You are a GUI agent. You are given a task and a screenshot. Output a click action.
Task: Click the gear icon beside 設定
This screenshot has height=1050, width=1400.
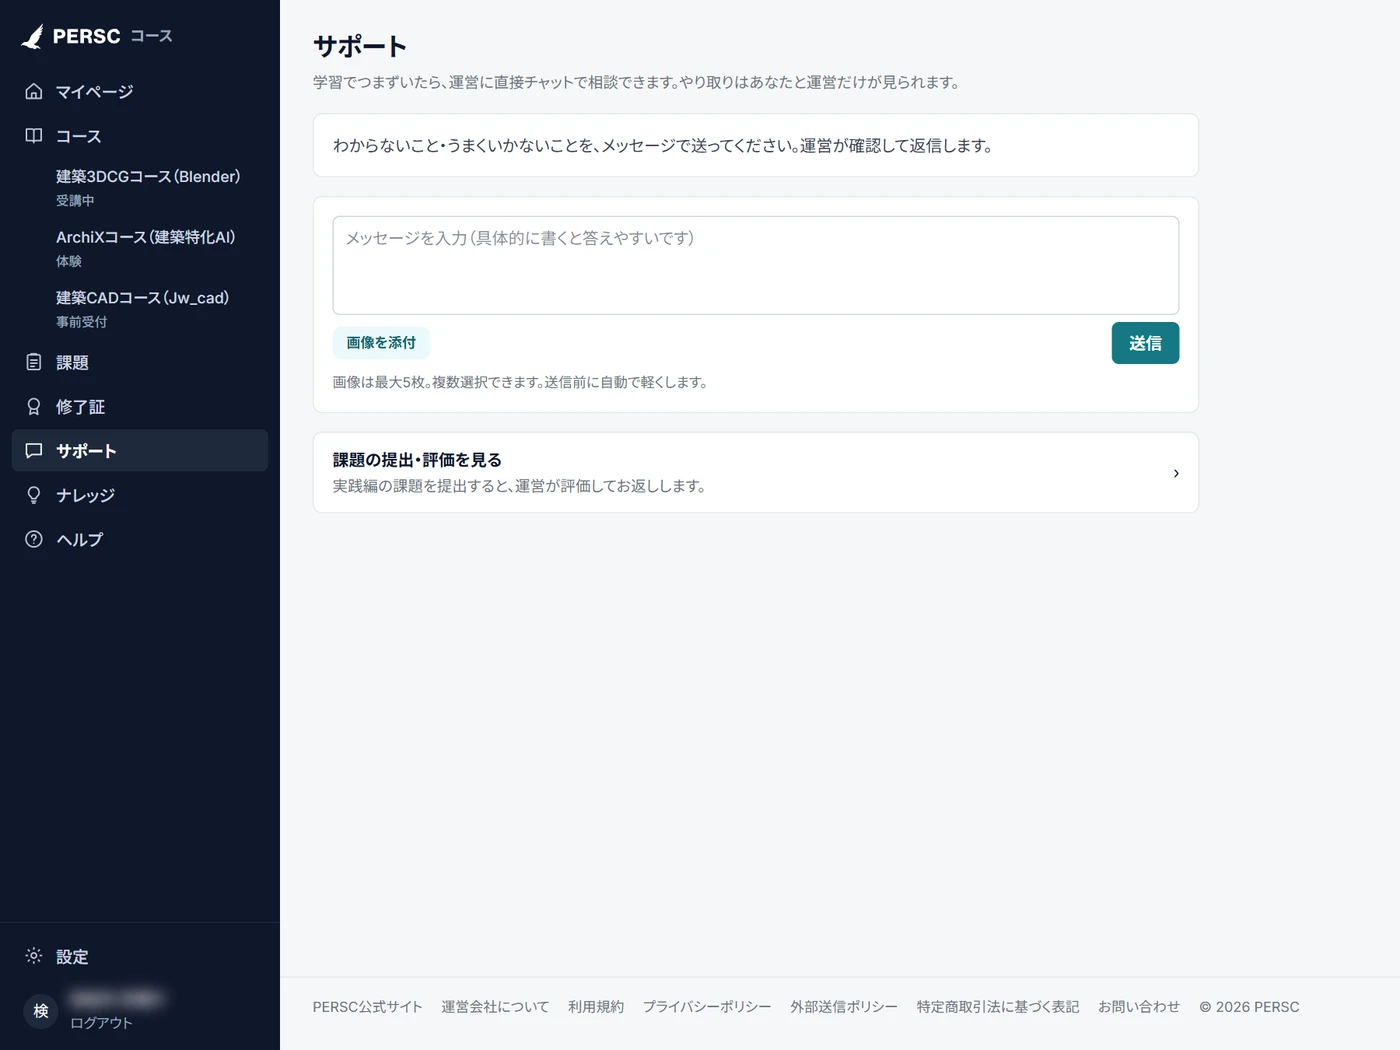[x=34, y=956]
